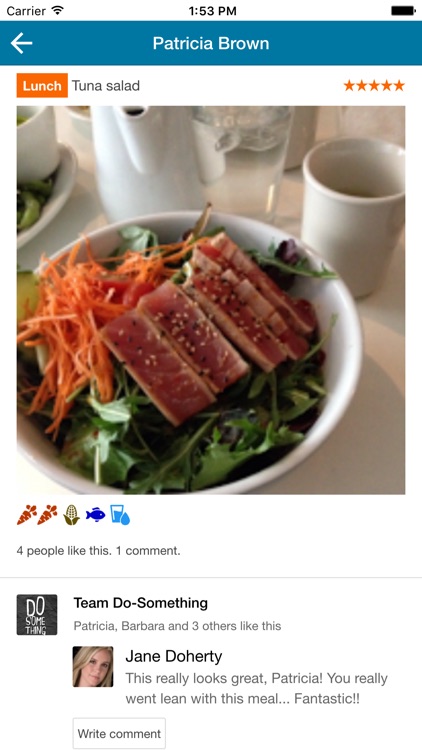Tap the back arrow in header
The width and height of the screenshot is (422, 750).
pos(22,44)
